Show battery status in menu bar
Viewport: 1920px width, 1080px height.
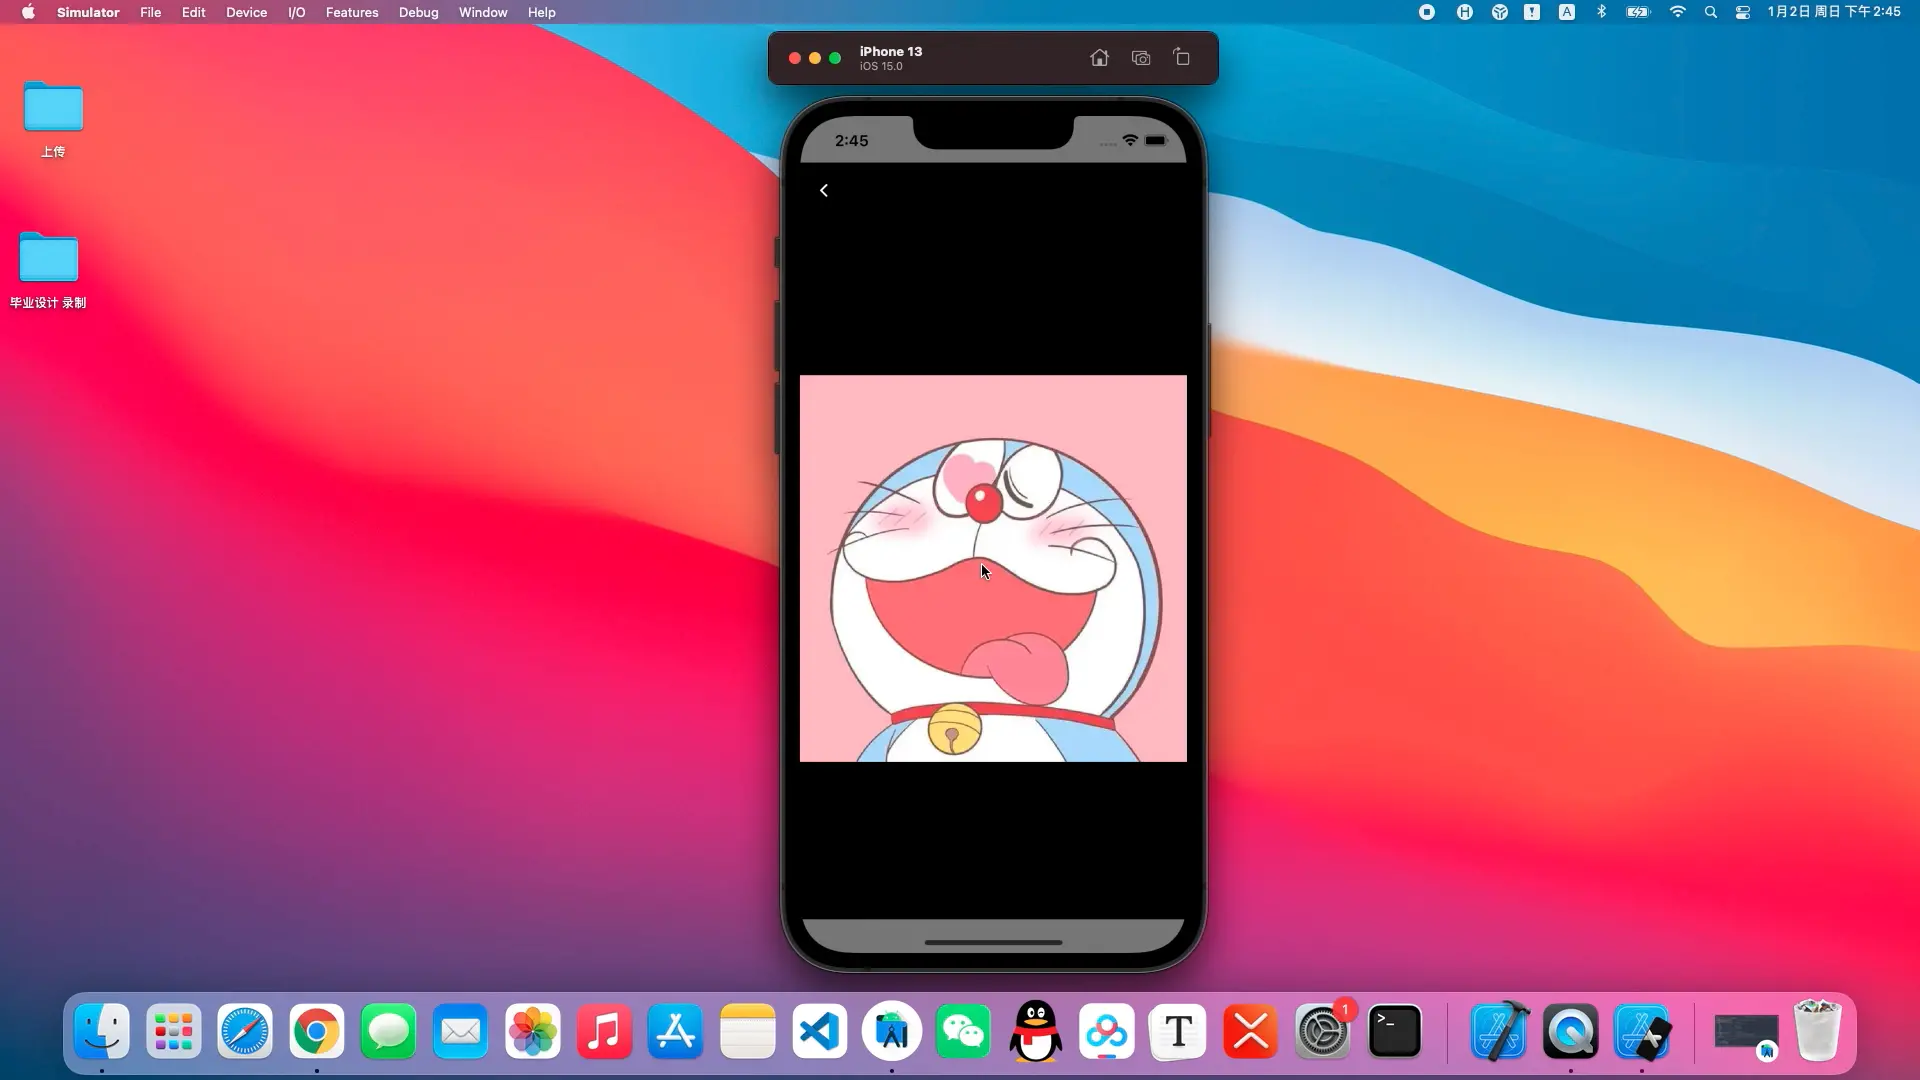[1638, 12]
